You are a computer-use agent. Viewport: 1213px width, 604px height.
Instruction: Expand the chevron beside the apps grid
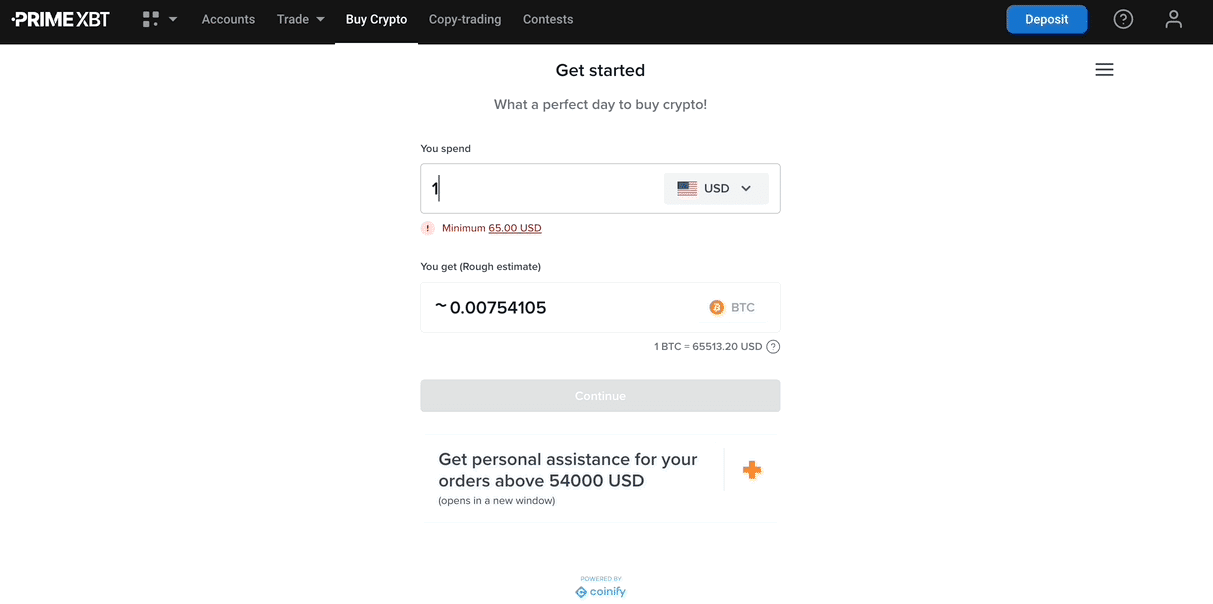(x=172, y=18)
